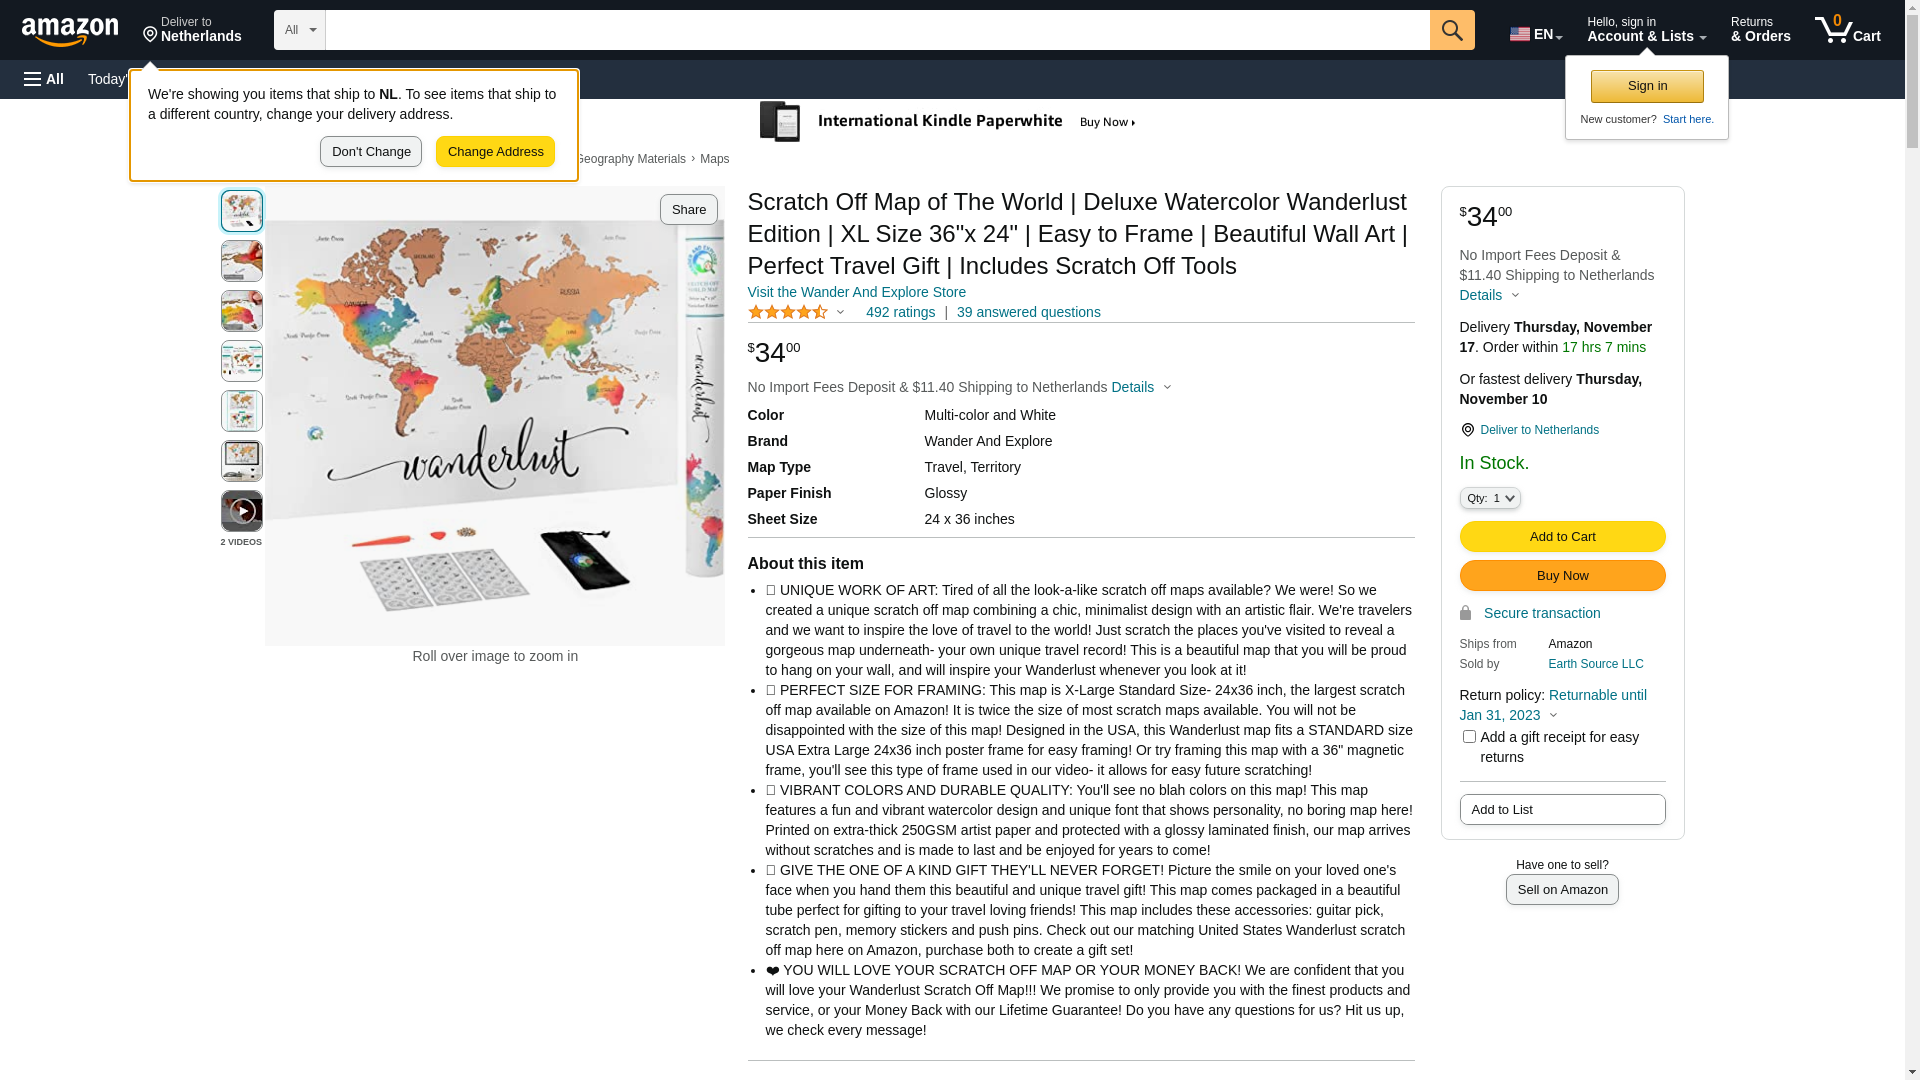Expand shipping Details in buy box
The width and height of the screenshot is (1920, 1080).
pyautogui.click(x=1489, y=295)
